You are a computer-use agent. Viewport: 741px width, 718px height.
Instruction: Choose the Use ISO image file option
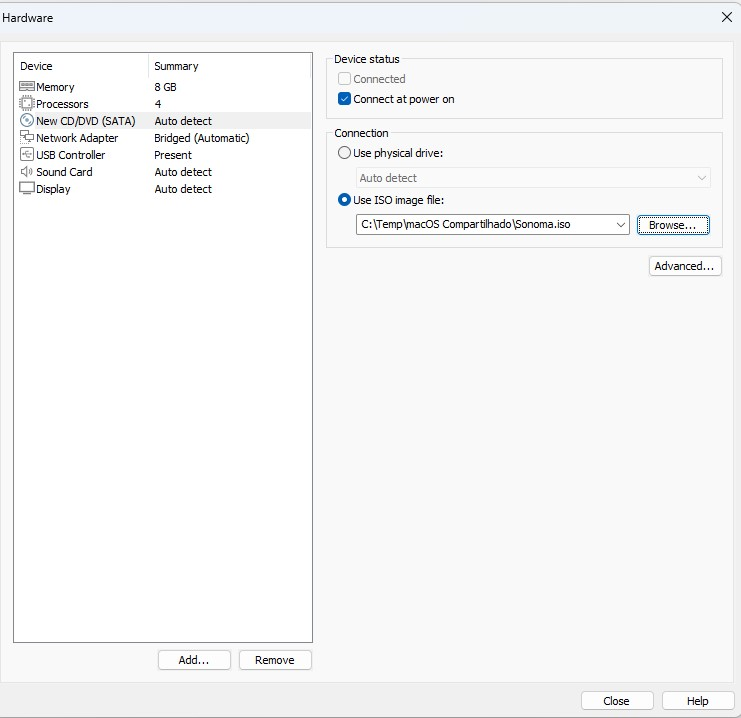(x=345, y=200)
